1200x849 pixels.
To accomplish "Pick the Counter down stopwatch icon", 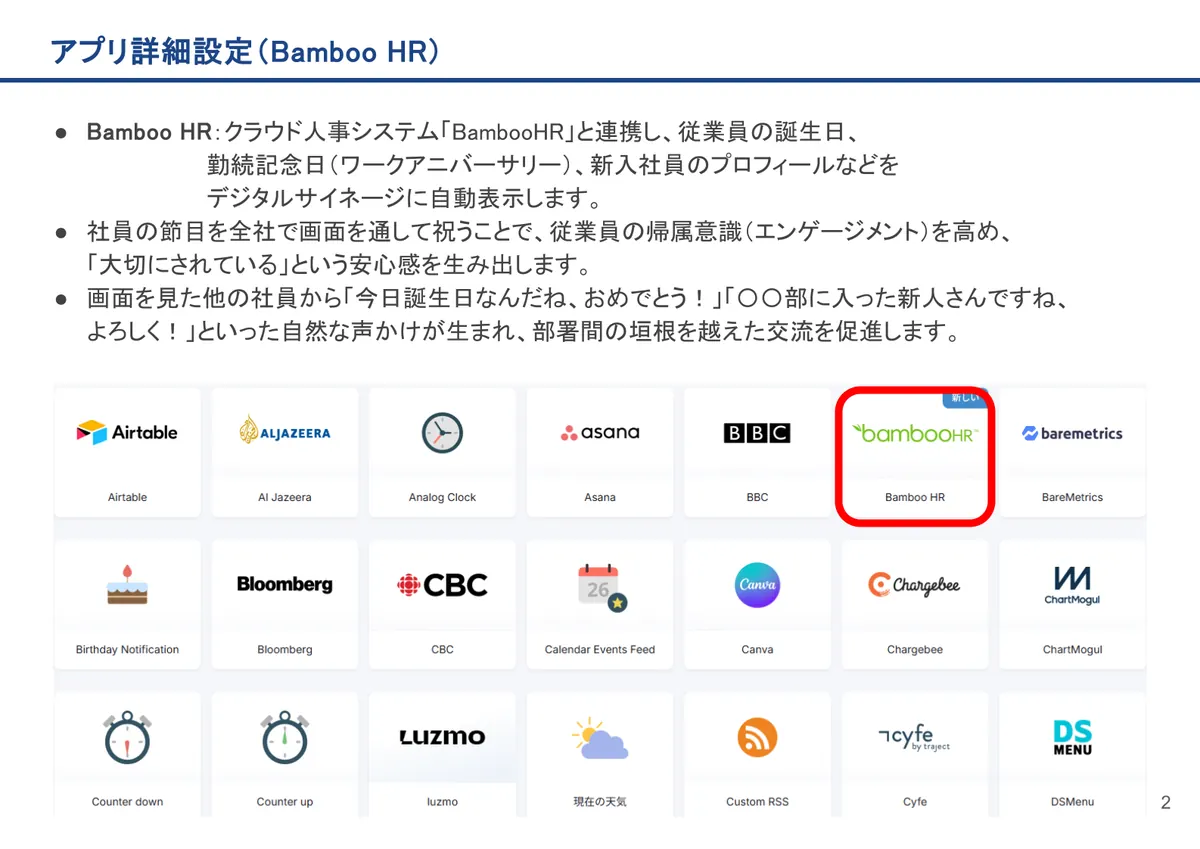I will pos(127,737).
